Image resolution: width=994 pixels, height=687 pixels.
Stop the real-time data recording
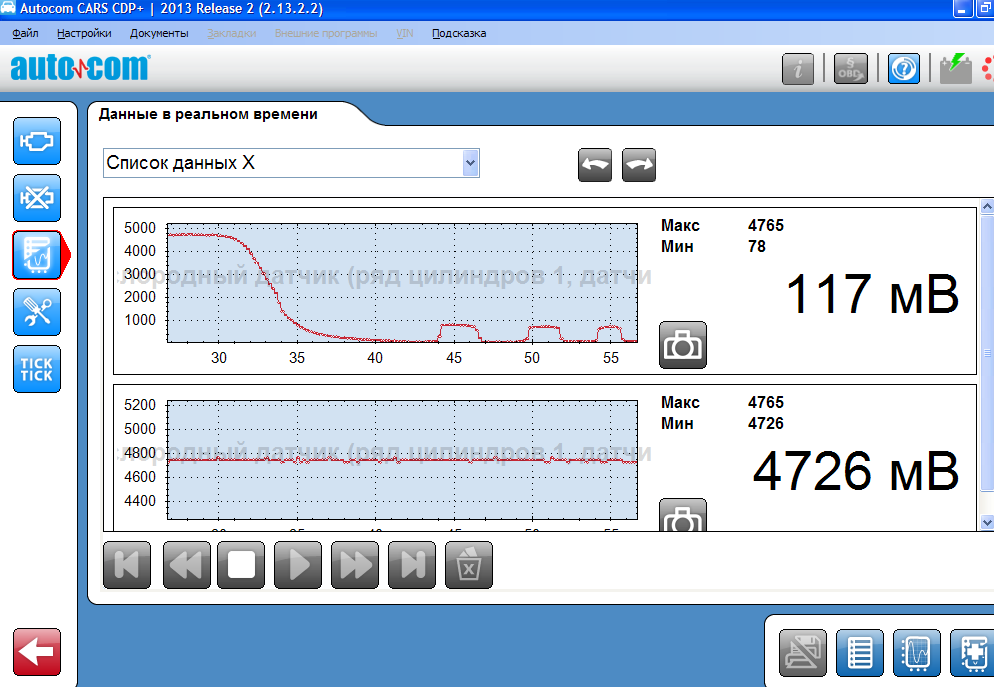[x=241, y=565]
